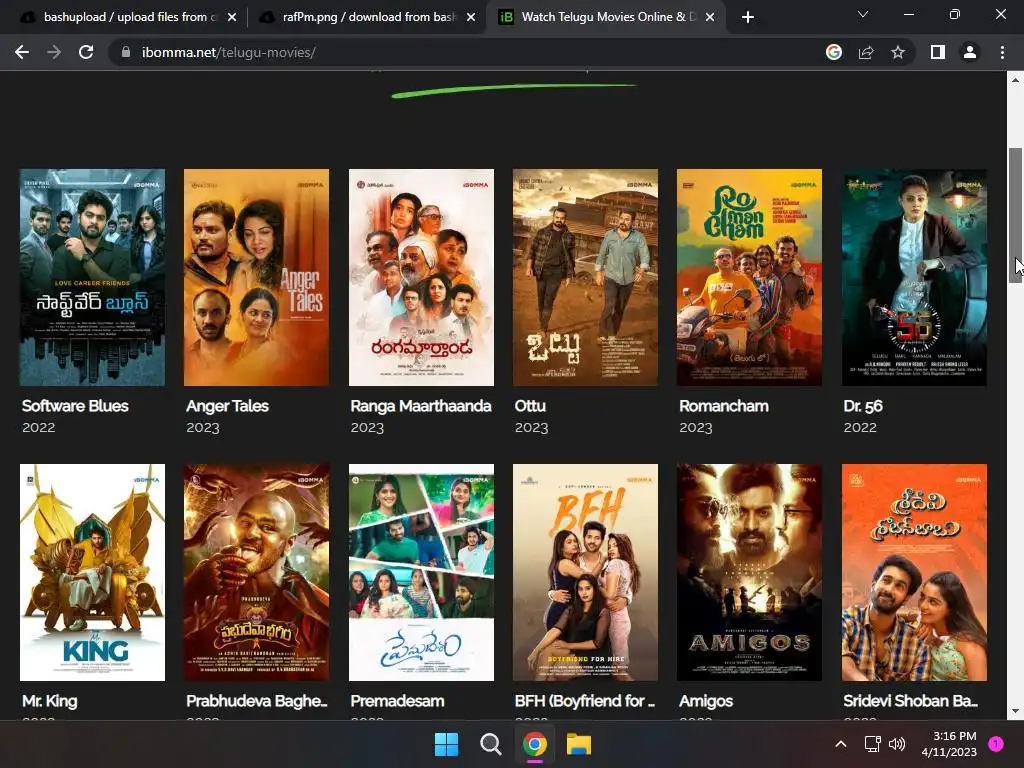This screenshot has height=768, width=1024.
Task: Click the Amigos title text
Action: (706, 701)
